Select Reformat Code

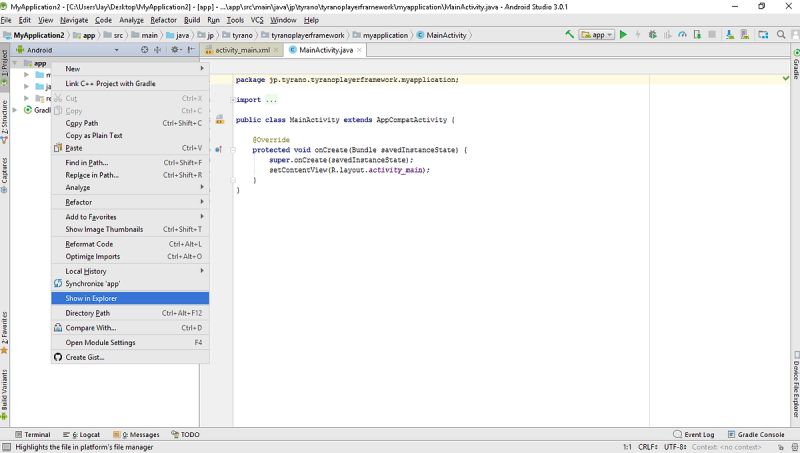[x=130, y=244]
